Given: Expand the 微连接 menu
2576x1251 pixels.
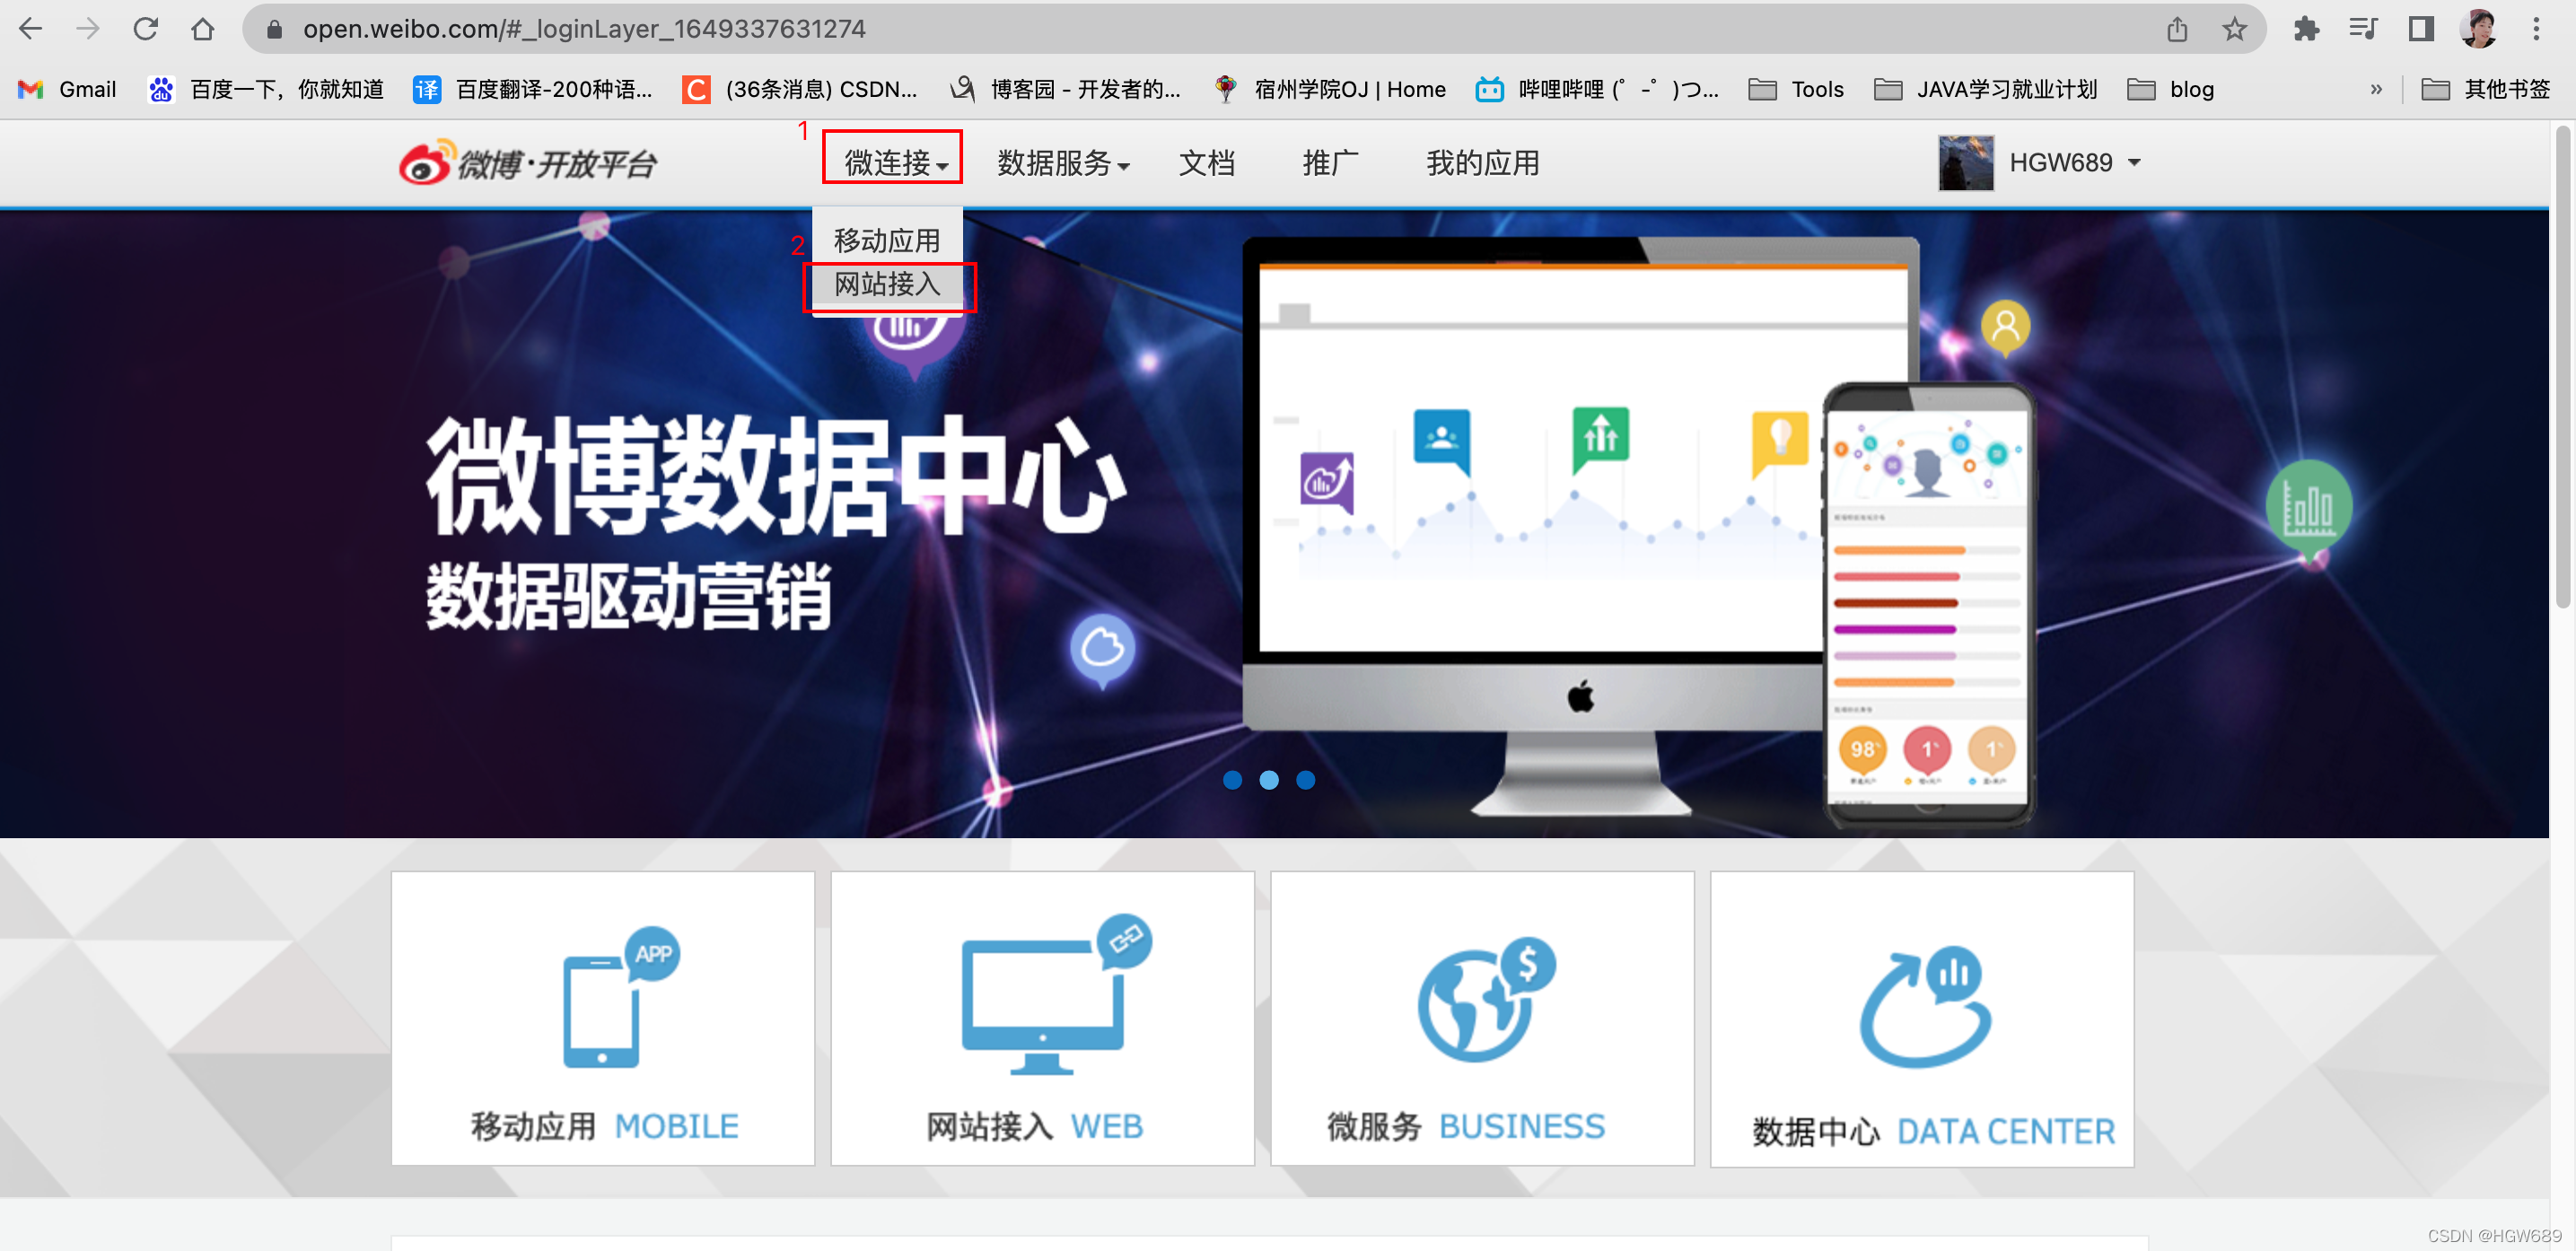Looking at the screenshot, I should pos(895,162).
